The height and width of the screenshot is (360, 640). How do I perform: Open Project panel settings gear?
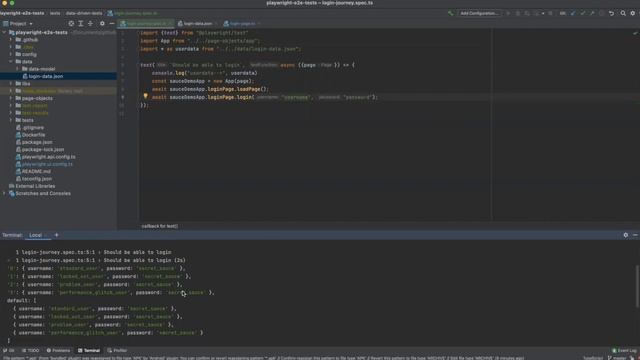coord(102,24)
